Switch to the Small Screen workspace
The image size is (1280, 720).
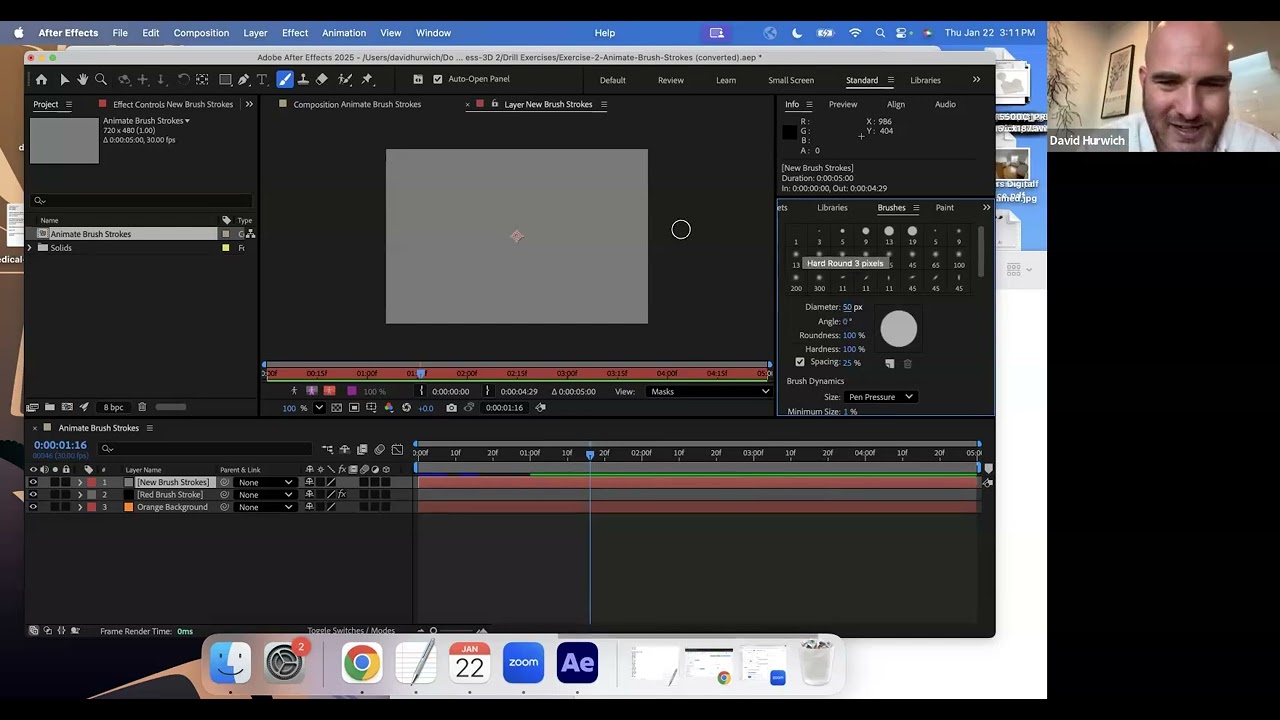point(791,80)
